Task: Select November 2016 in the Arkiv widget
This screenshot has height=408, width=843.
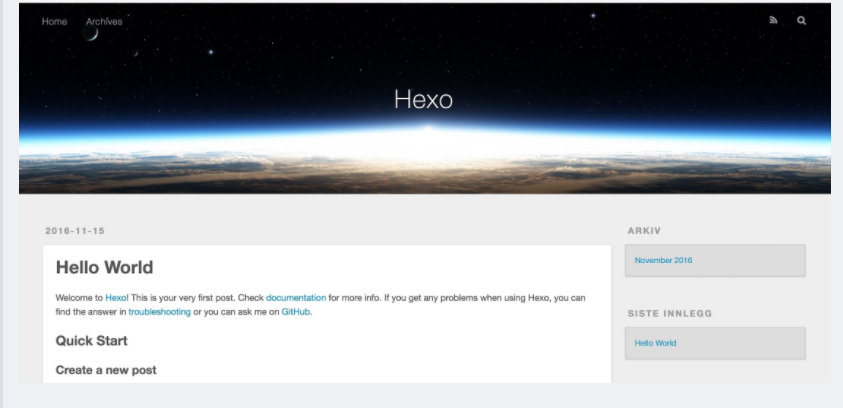Action: pos(663,260)
